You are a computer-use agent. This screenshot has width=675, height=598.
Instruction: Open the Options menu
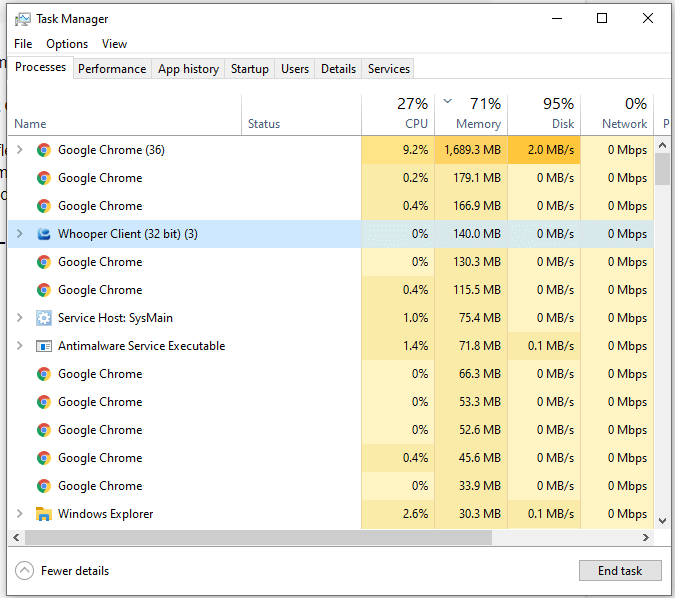67,44
